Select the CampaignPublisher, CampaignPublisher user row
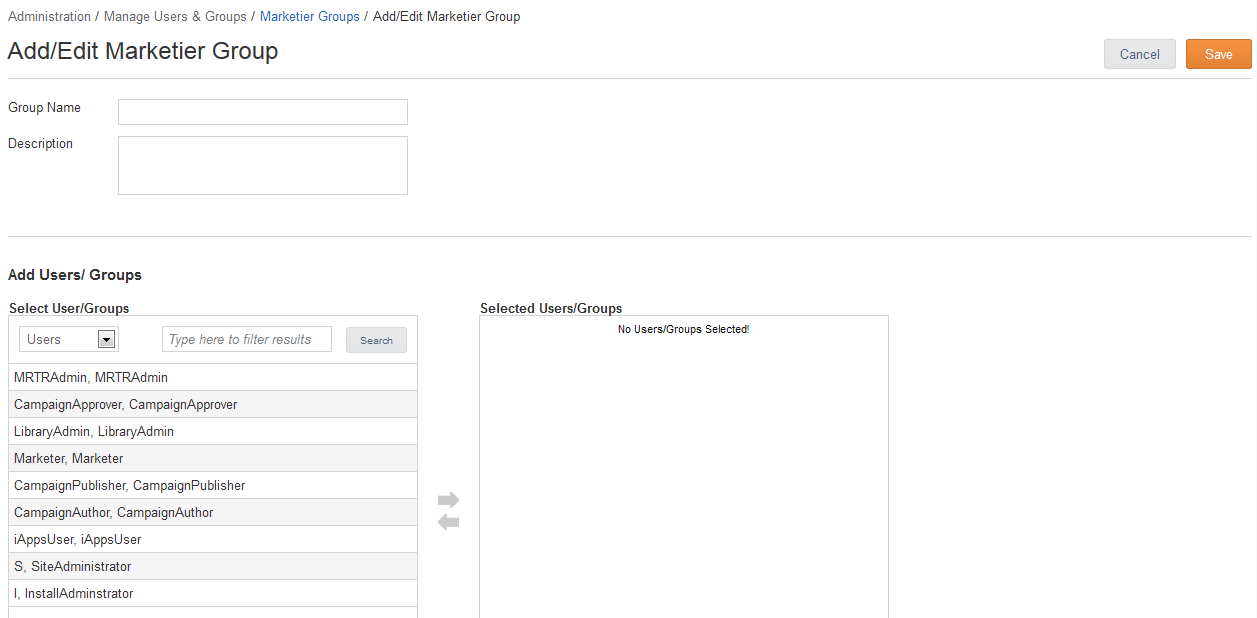This screenshot has width=1257, height=618. coord(213,485)
